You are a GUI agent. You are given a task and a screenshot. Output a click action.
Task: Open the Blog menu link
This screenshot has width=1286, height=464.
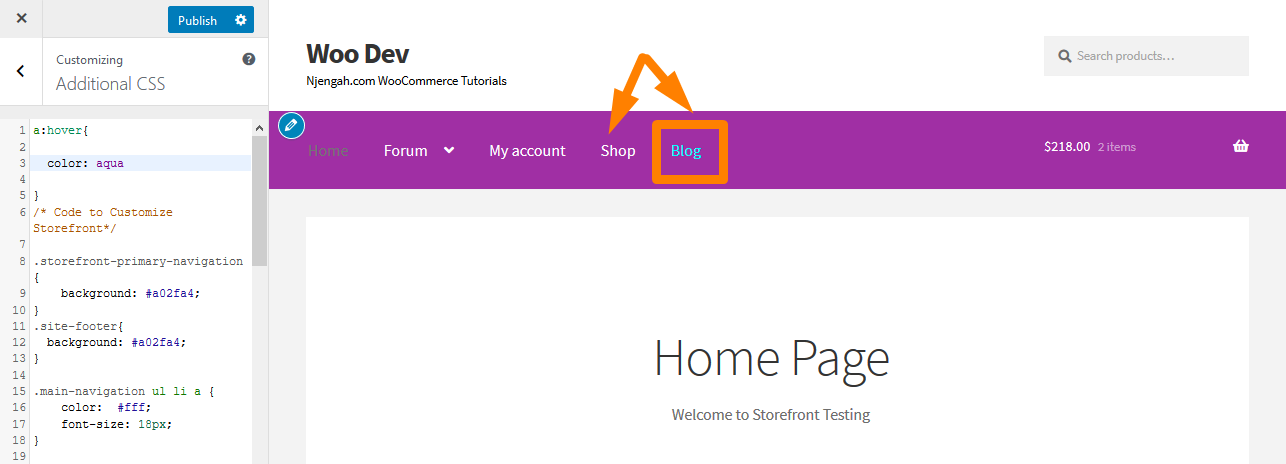point(686,151)
